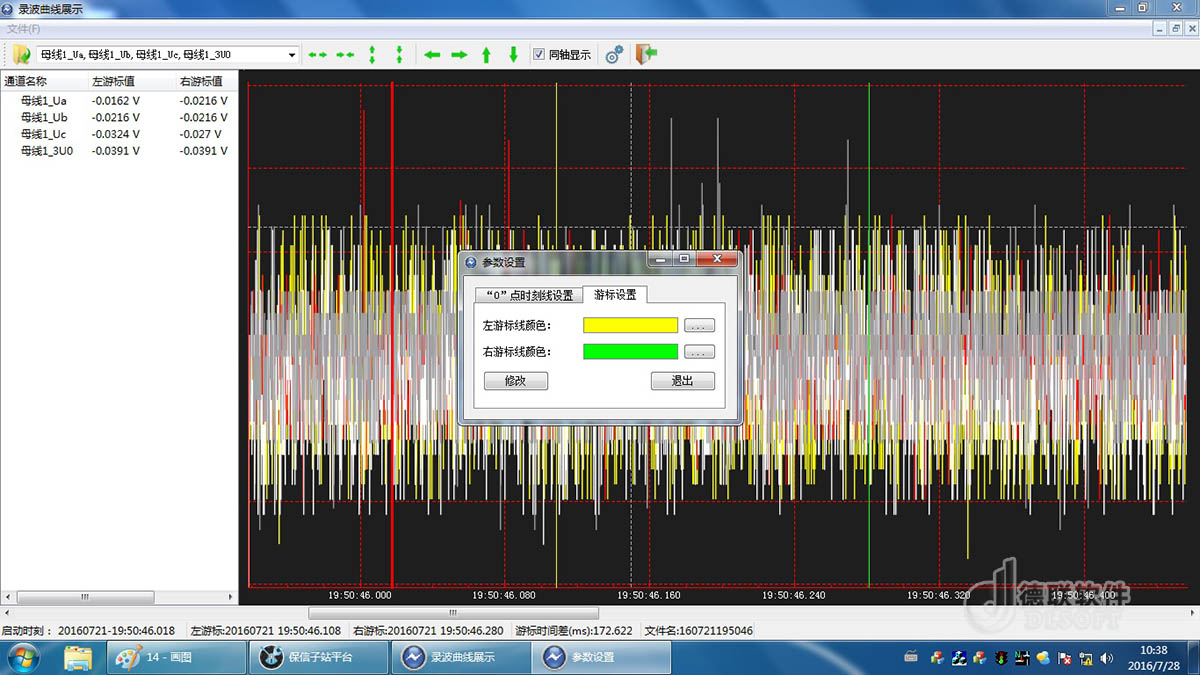
Task: Click the horizontal expand arrows icon
Action: [x=317, y=54]
